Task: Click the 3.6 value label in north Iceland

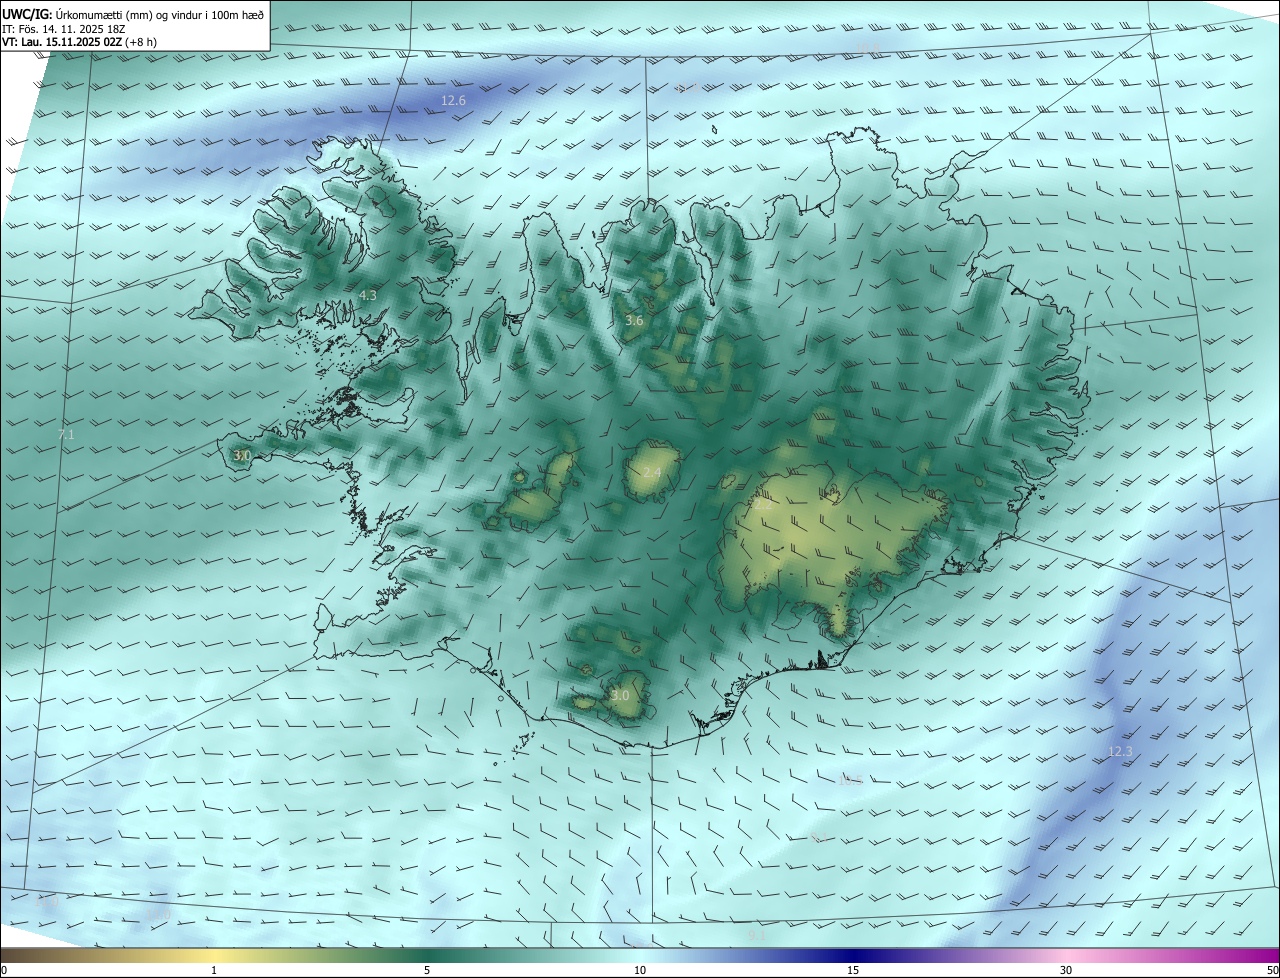Action: [x=634, y=321]
